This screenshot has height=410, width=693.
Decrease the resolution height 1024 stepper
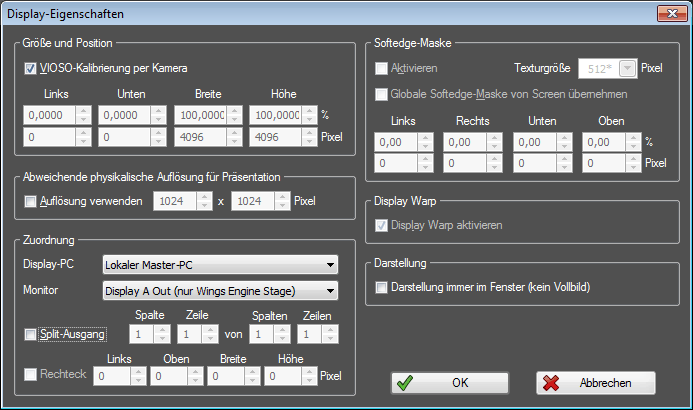(x=282, y=206)
